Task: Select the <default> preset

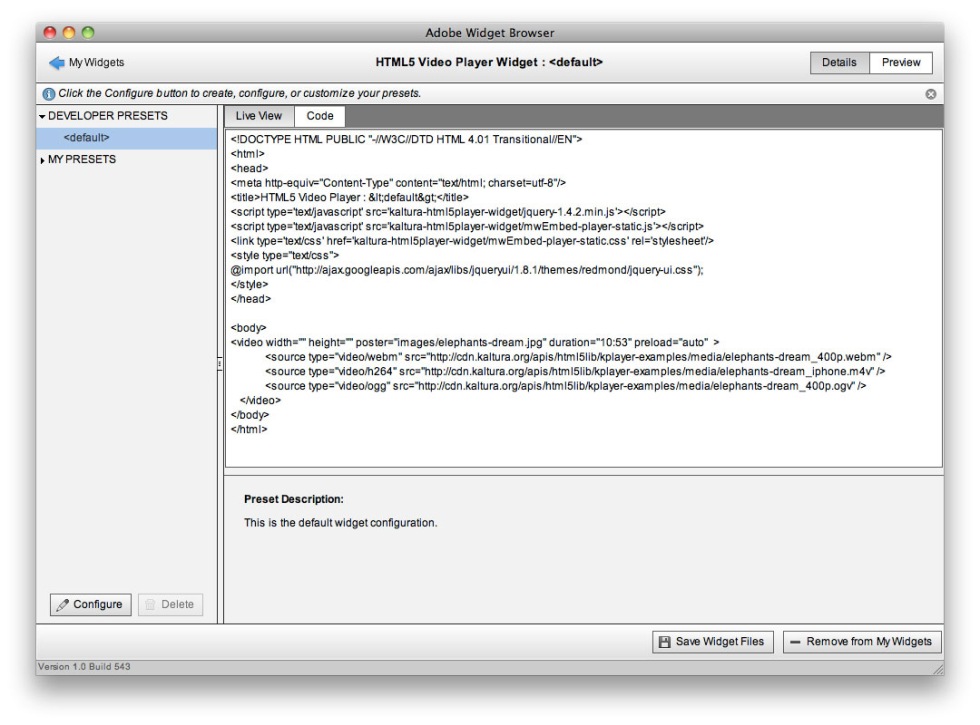Action: 126,138
